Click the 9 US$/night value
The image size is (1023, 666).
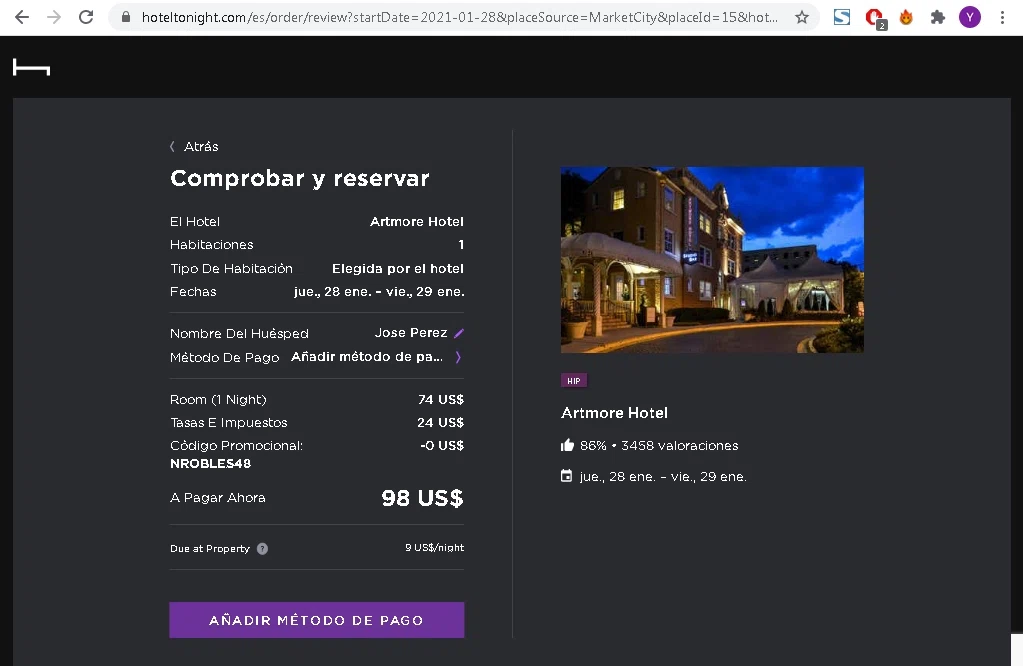[435, 548]
